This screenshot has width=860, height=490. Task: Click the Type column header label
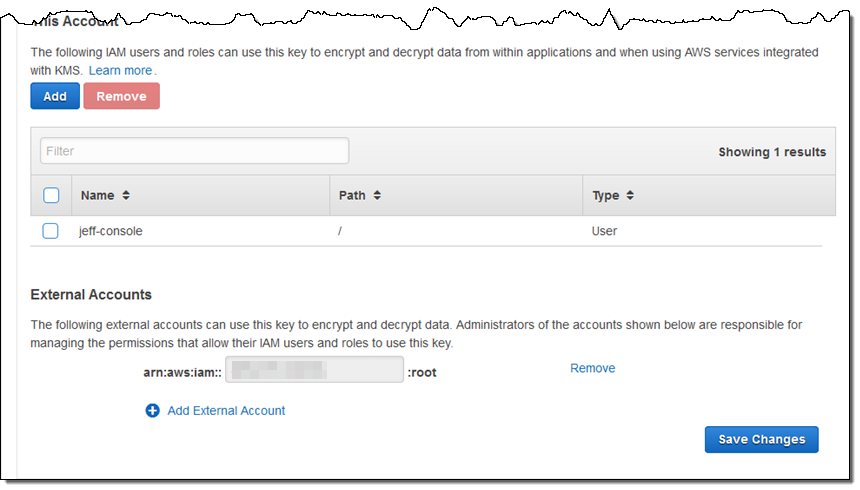point(605,196)
